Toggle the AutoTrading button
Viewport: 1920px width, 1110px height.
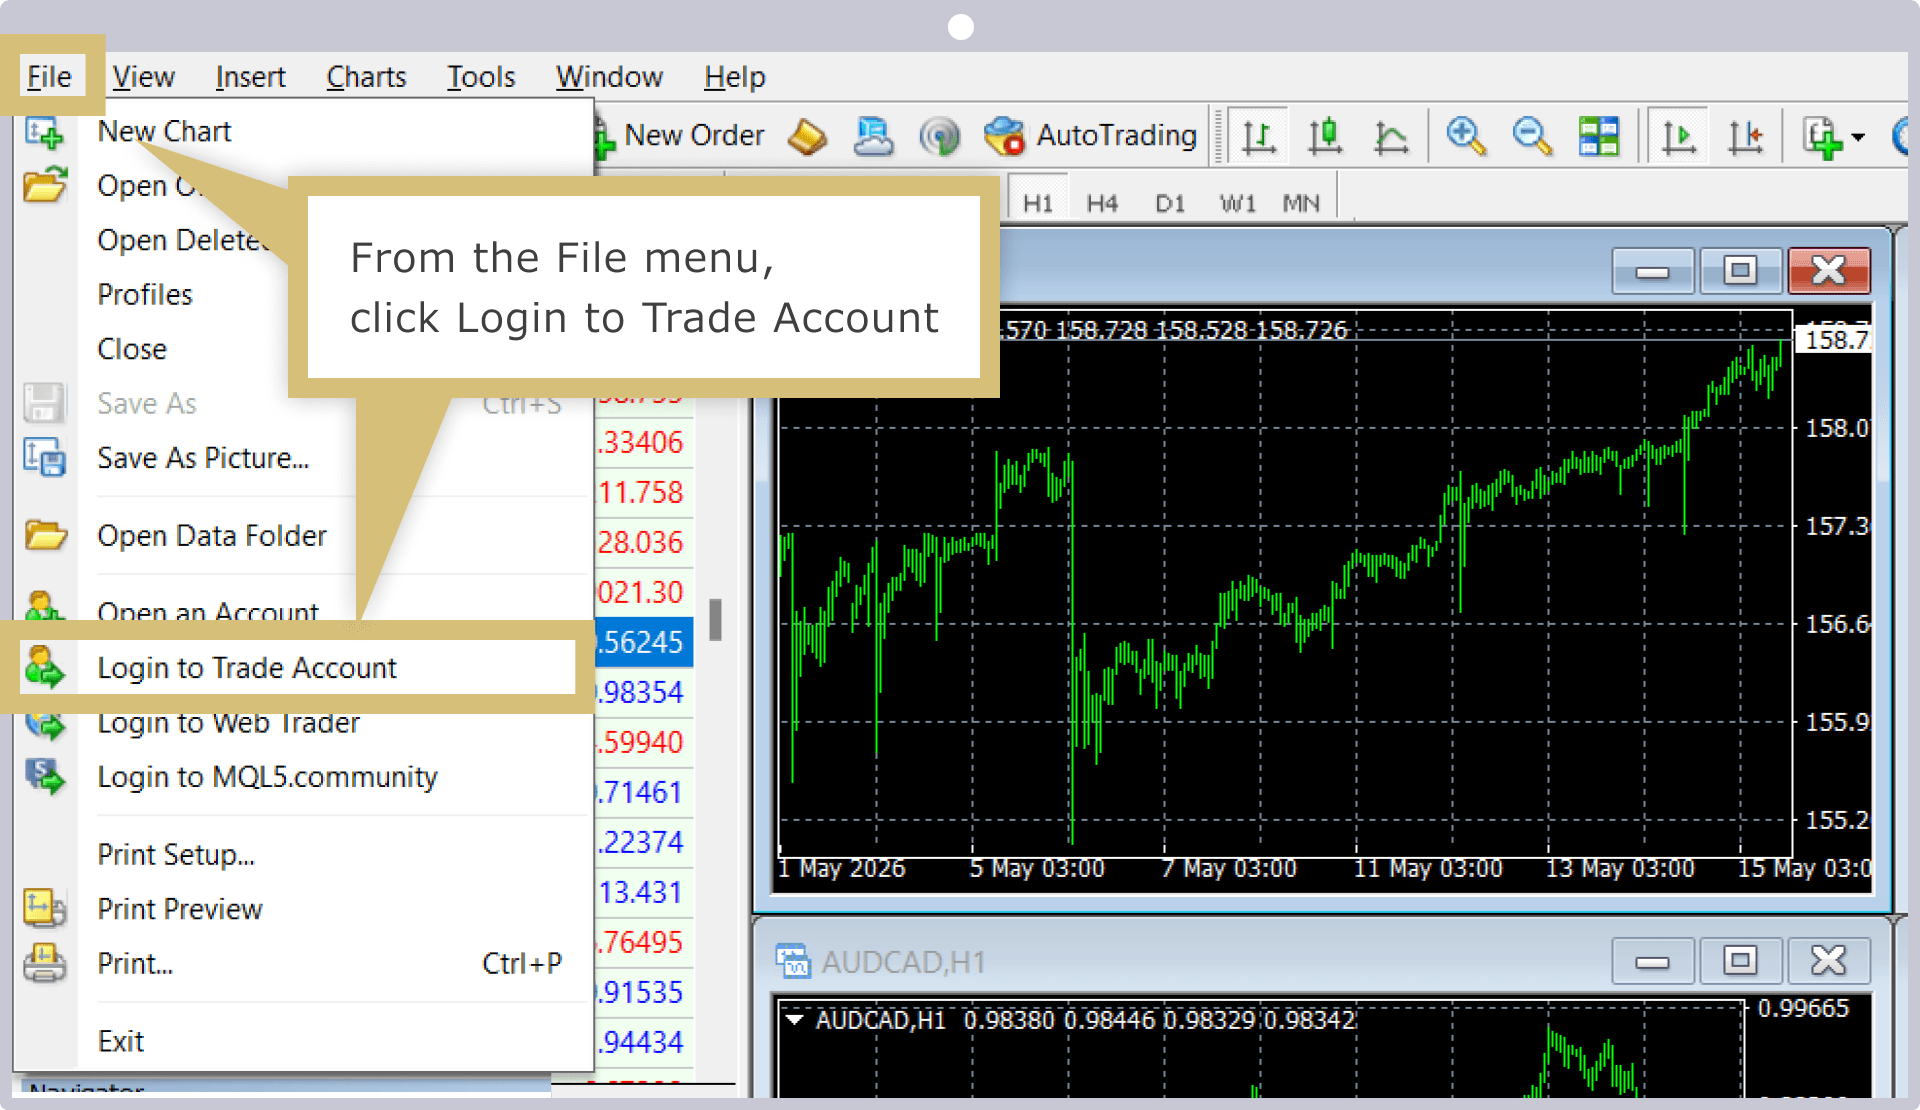pyautogui.click(x=1090, y=135)
